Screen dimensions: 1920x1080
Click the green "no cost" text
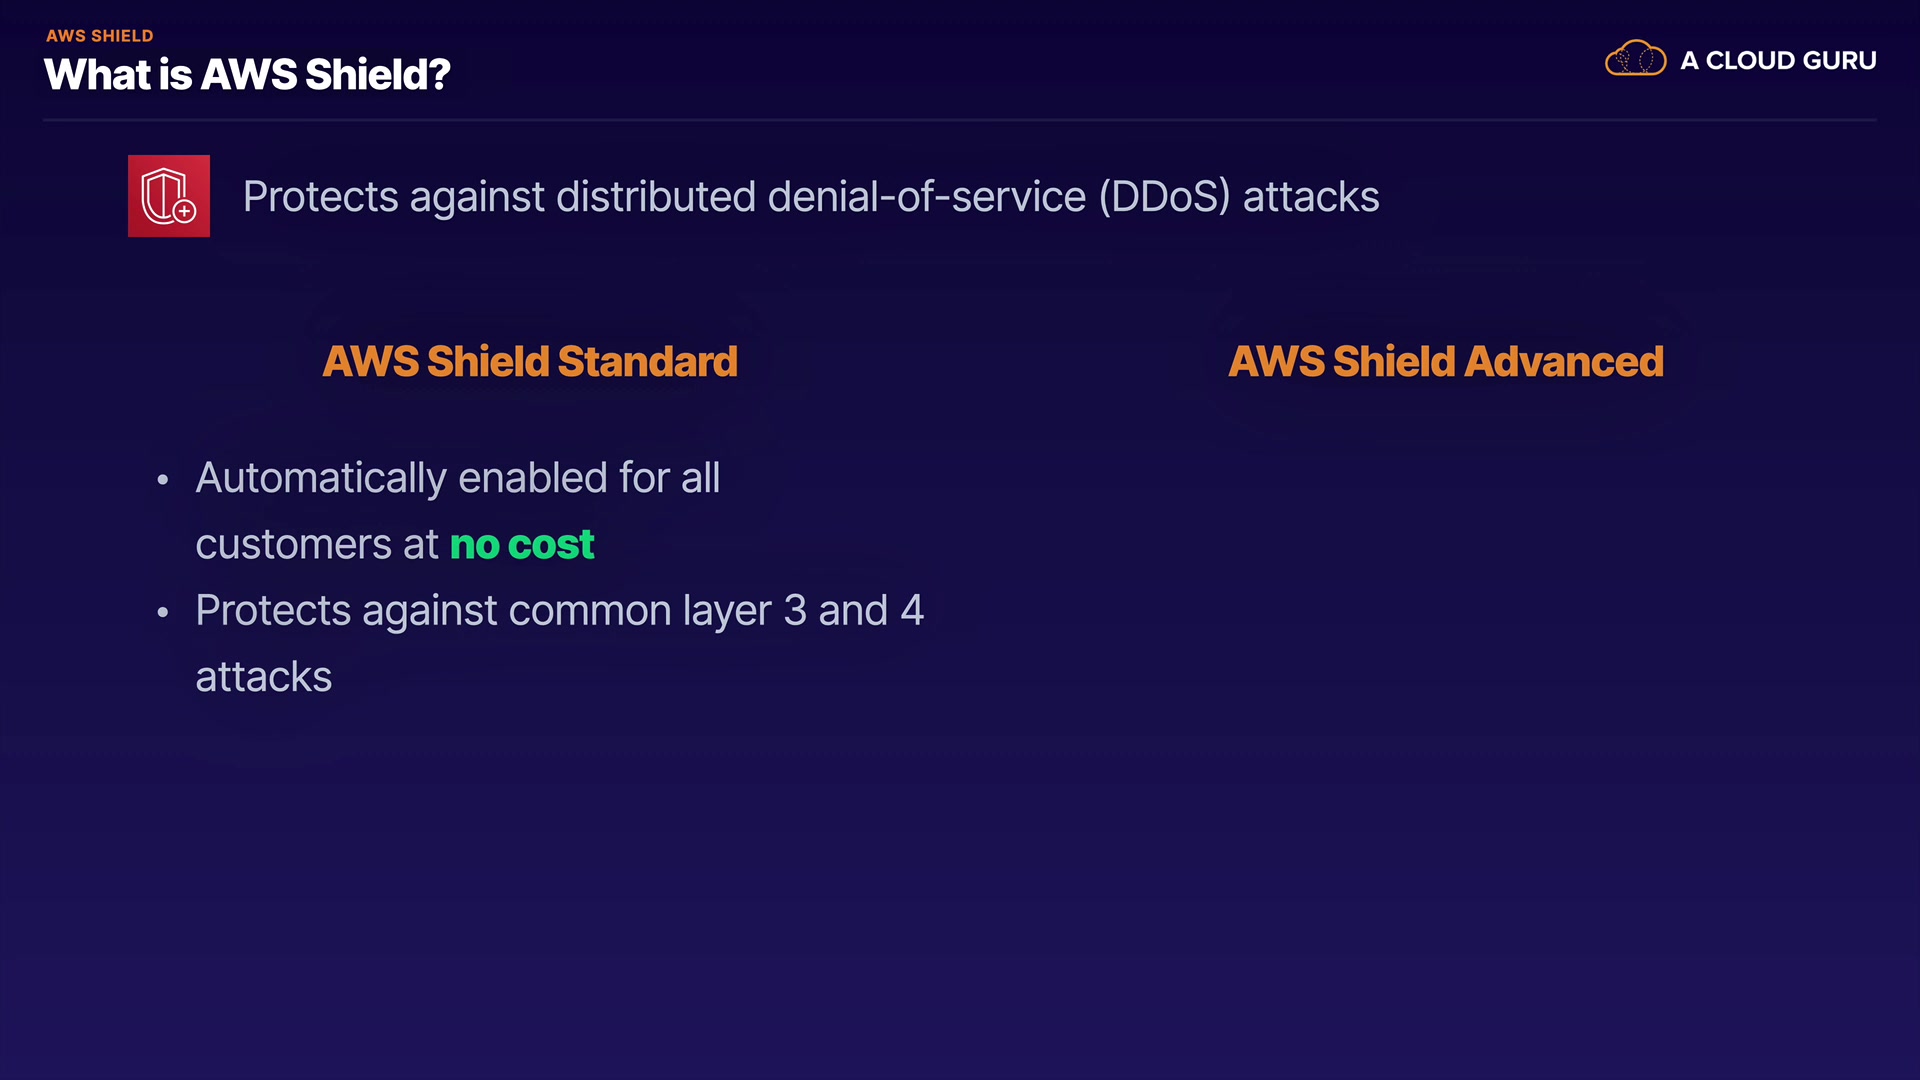522,545
